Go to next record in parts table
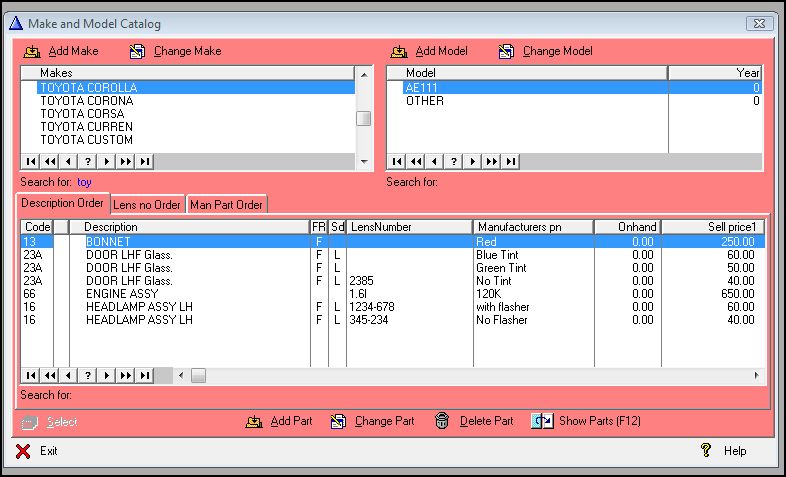The image size is (786, 477). [107, 375]
